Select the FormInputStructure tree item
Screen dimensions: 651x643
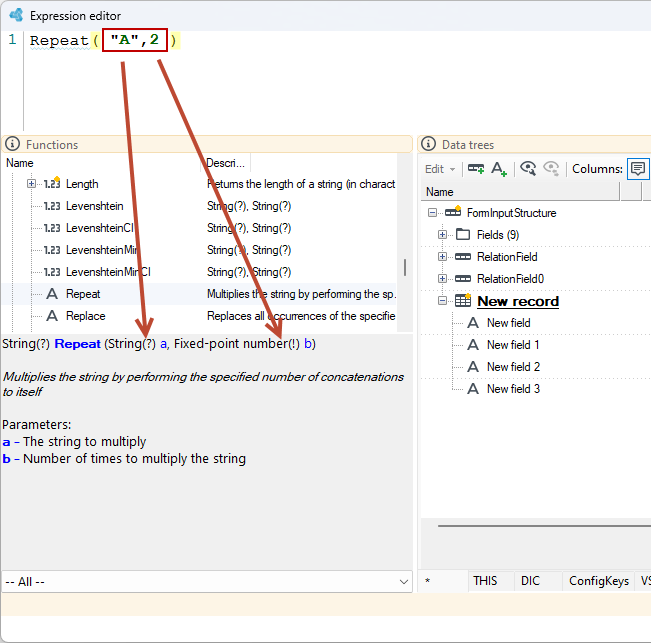512,213
